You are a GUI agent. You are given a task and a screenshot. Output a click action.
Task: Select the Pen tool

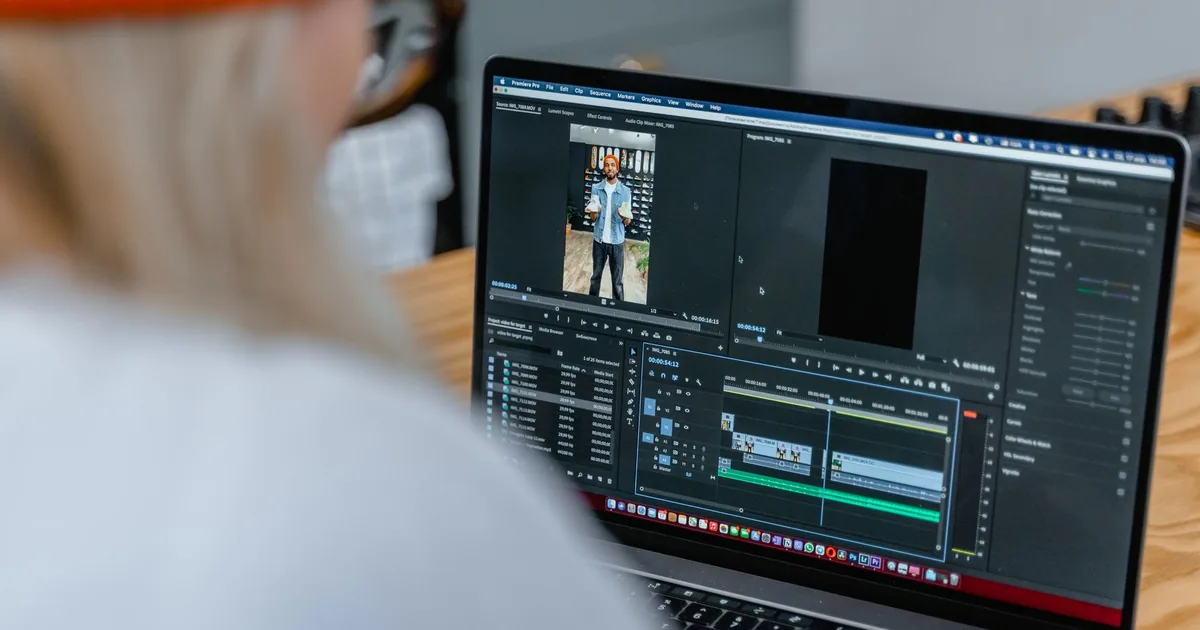(630, 402)
